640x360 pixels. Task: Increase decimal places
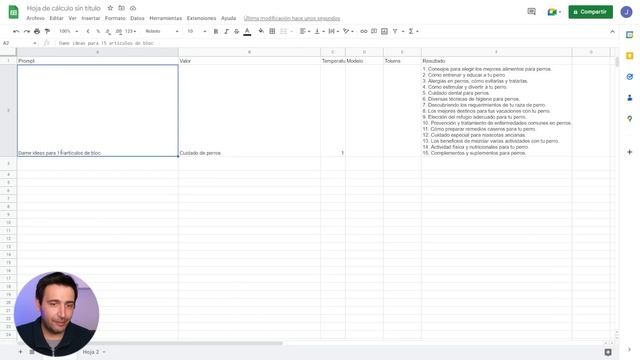click(118, 31)
